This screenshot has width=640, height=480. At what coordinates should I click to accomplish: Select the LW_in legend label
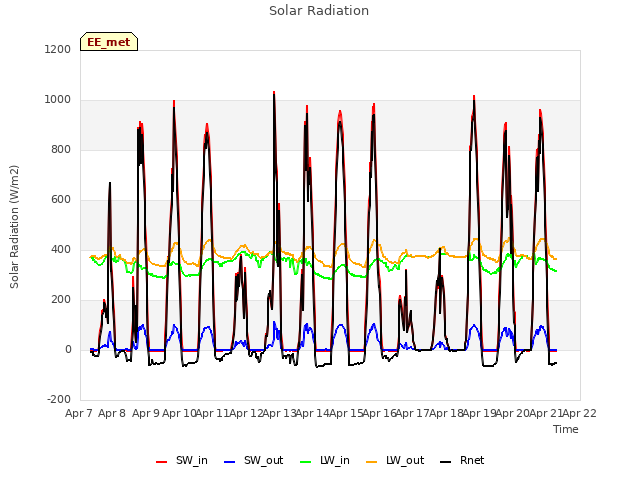click(335, 460)
